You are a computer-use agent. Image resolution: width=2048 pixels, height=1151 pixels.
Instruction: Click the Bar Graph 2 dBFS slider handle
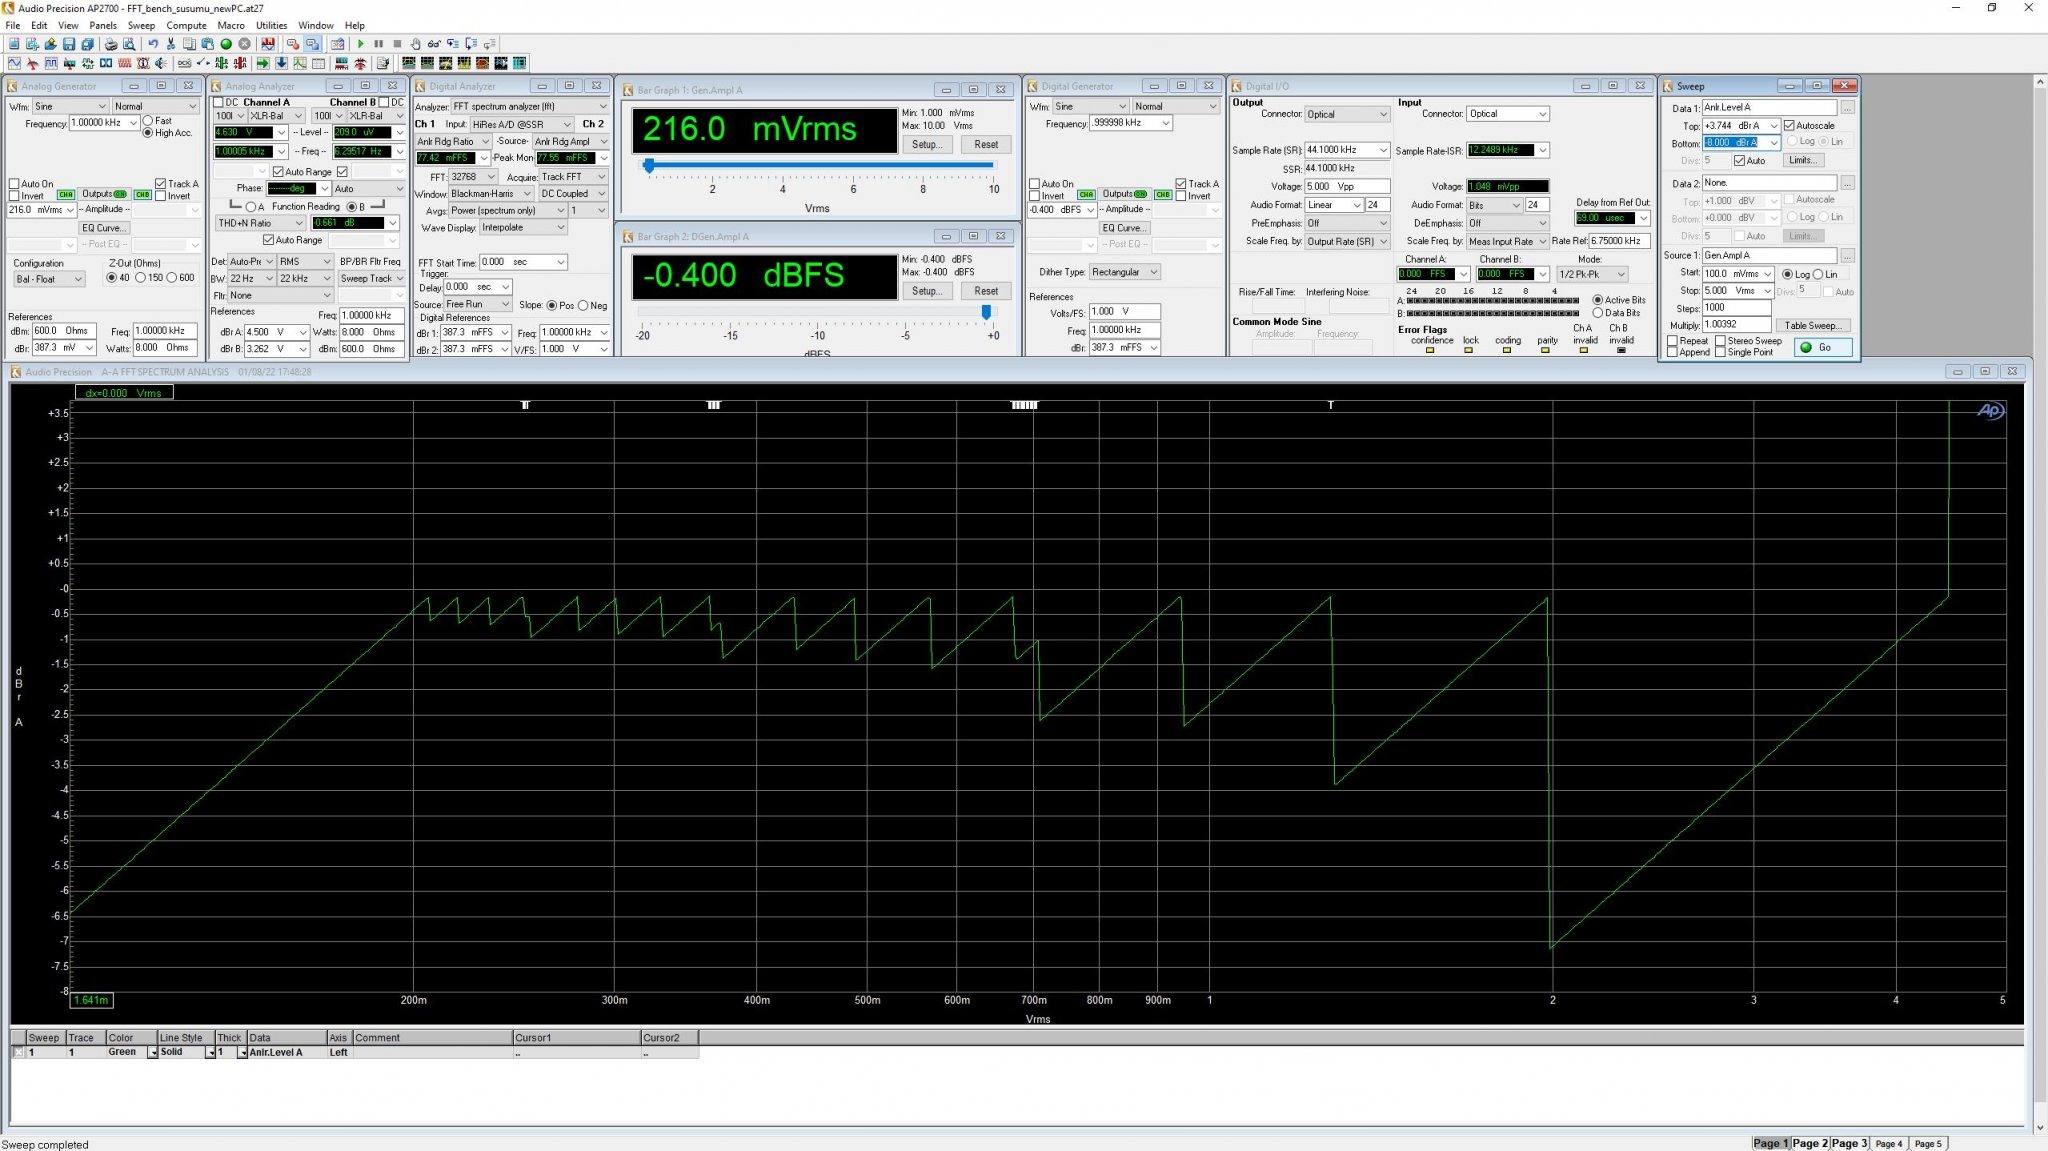click(x=987, y=312)
